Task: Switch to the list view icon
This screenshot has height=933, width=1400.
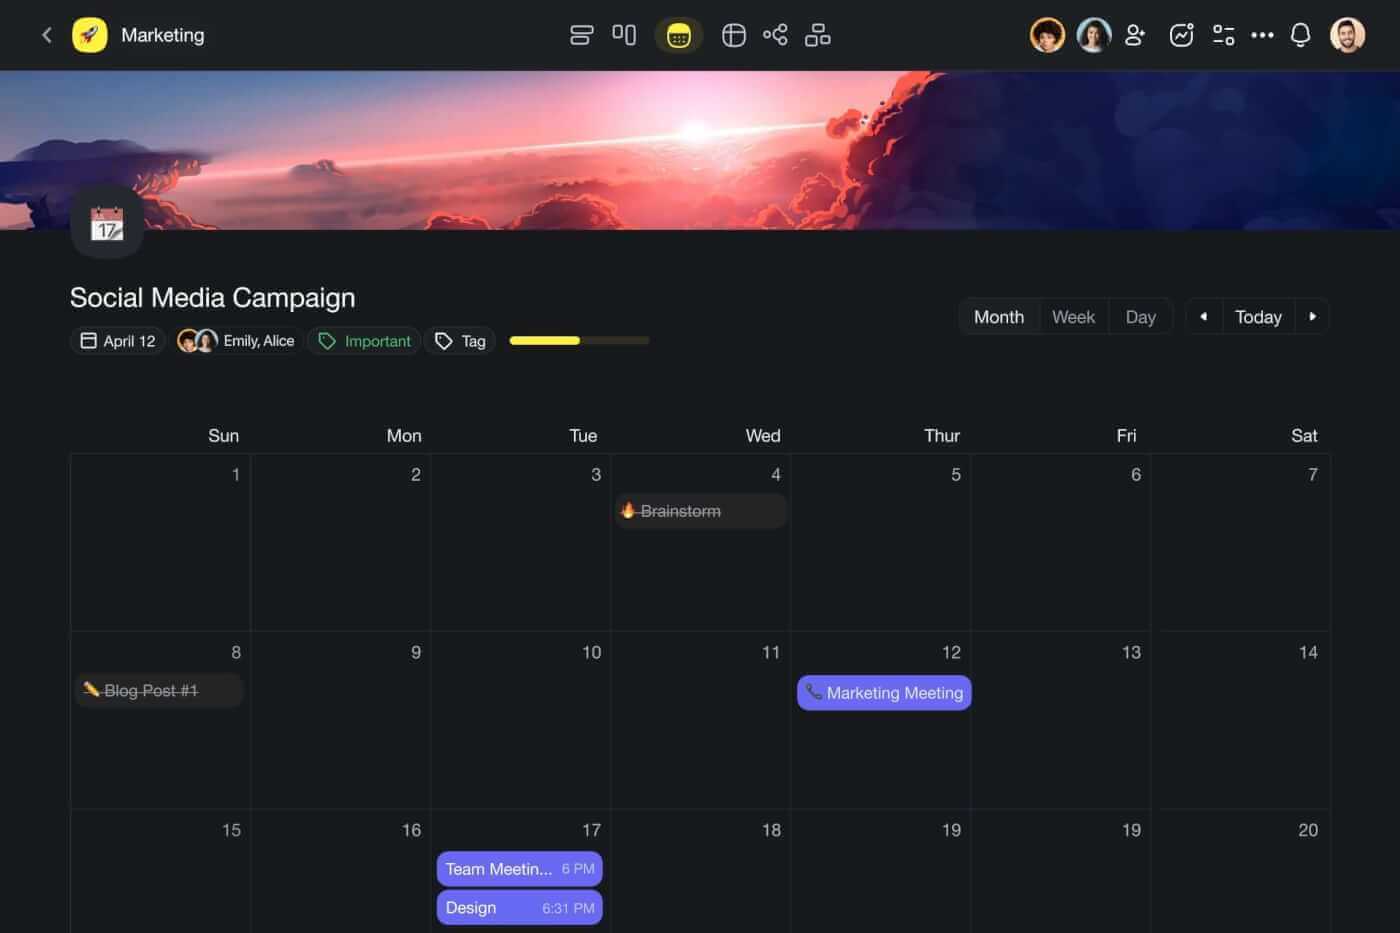Action: (x=581, y=36)
